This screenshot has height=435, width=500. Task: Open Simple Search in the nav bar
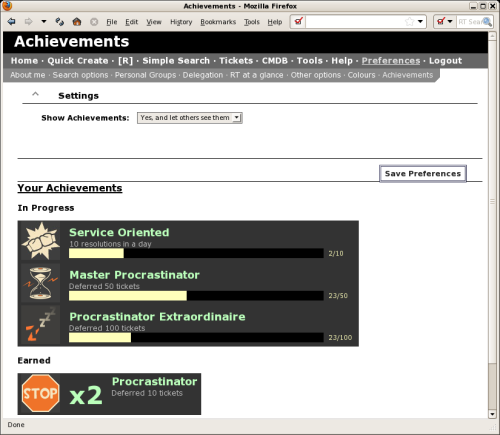(x=176, y=61)
